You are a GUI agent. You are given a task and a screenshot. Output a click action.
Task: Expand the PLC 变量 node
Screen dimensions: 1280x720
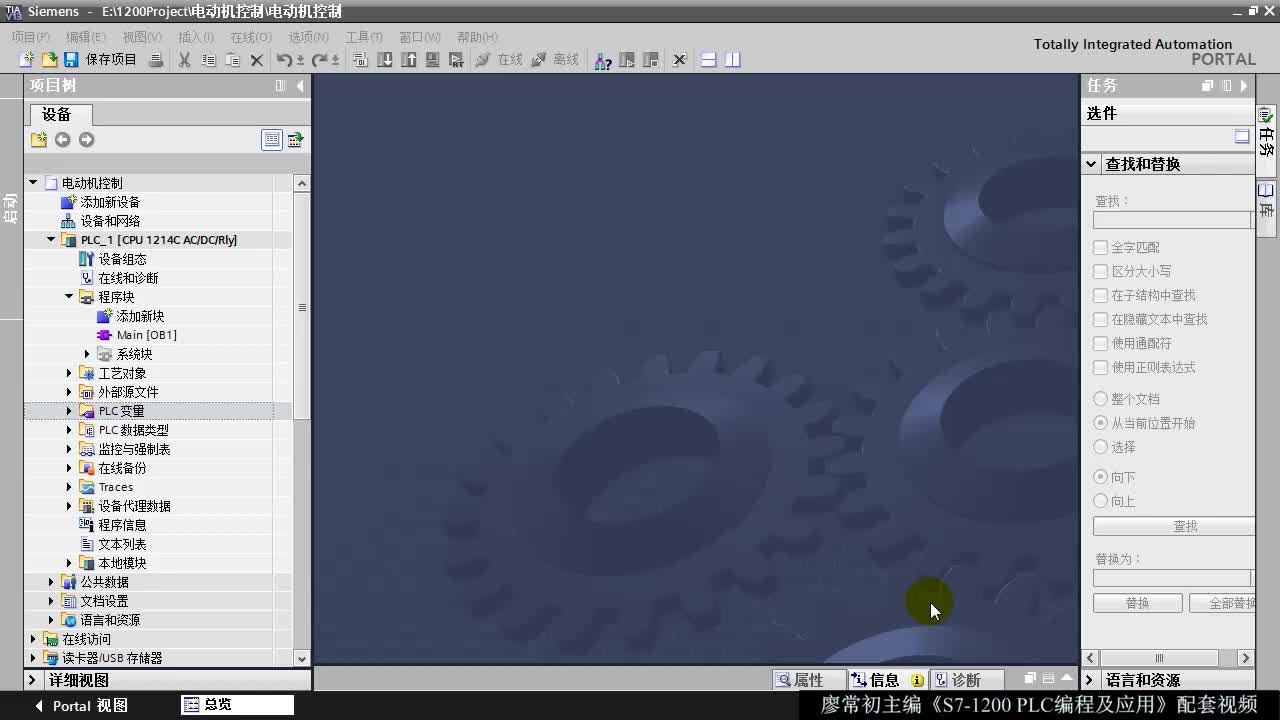(69, 411)
